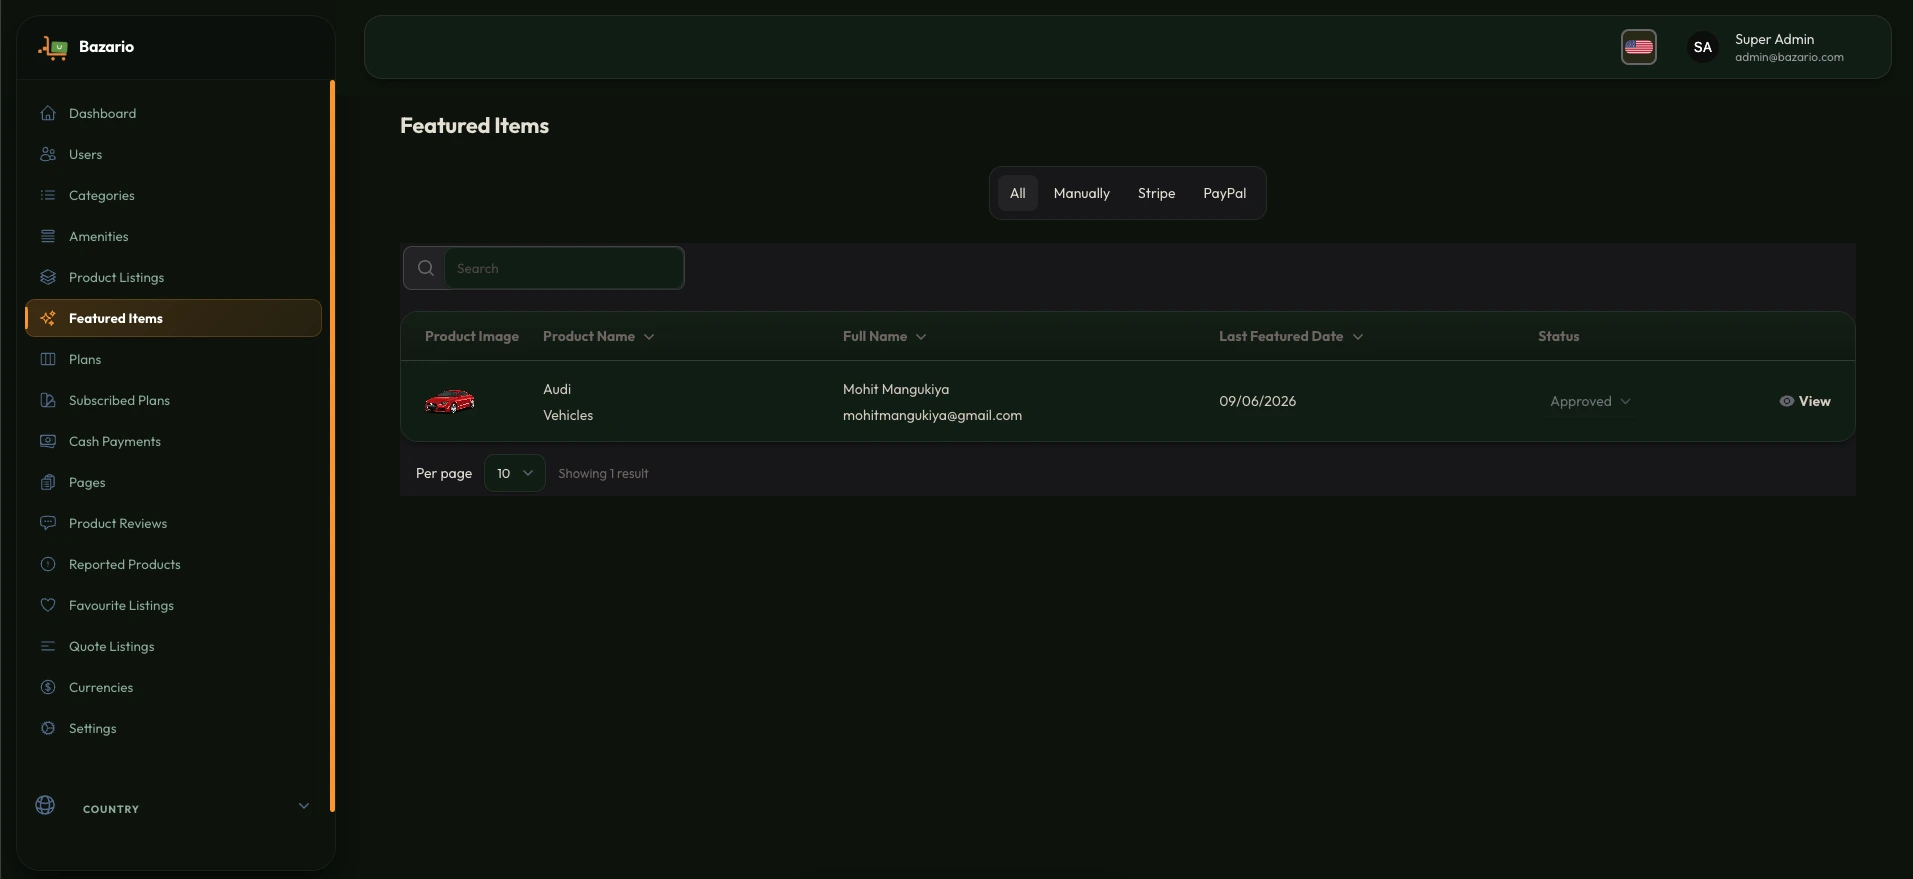Sort by Last Featured Date column

point(1291,336)
